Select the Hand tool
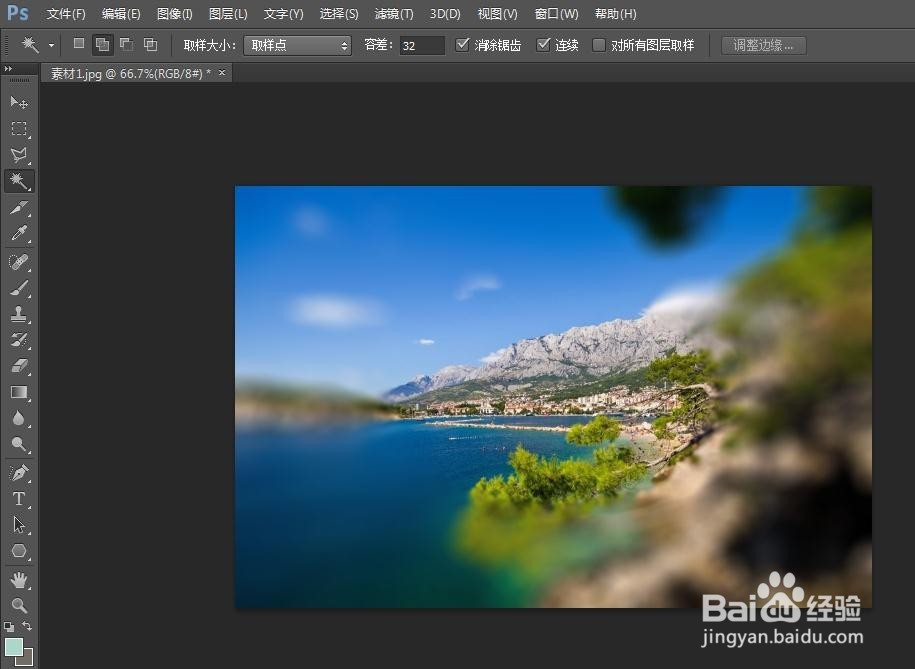Image resolution: width=915 pixels, height=669 pixels. (x=19, y=580)
